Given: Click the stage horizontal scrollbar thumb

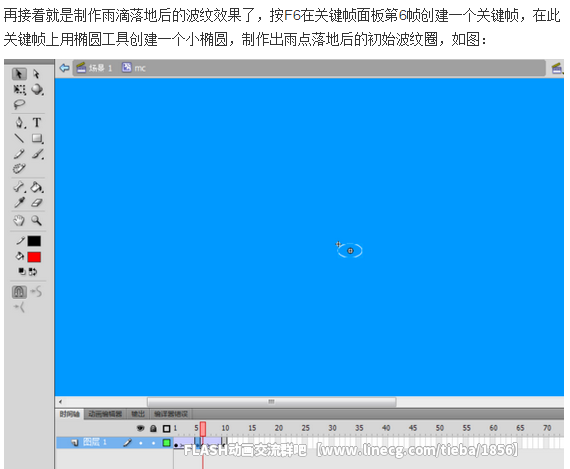Looking at the screenshot, I should coord(272,402).
